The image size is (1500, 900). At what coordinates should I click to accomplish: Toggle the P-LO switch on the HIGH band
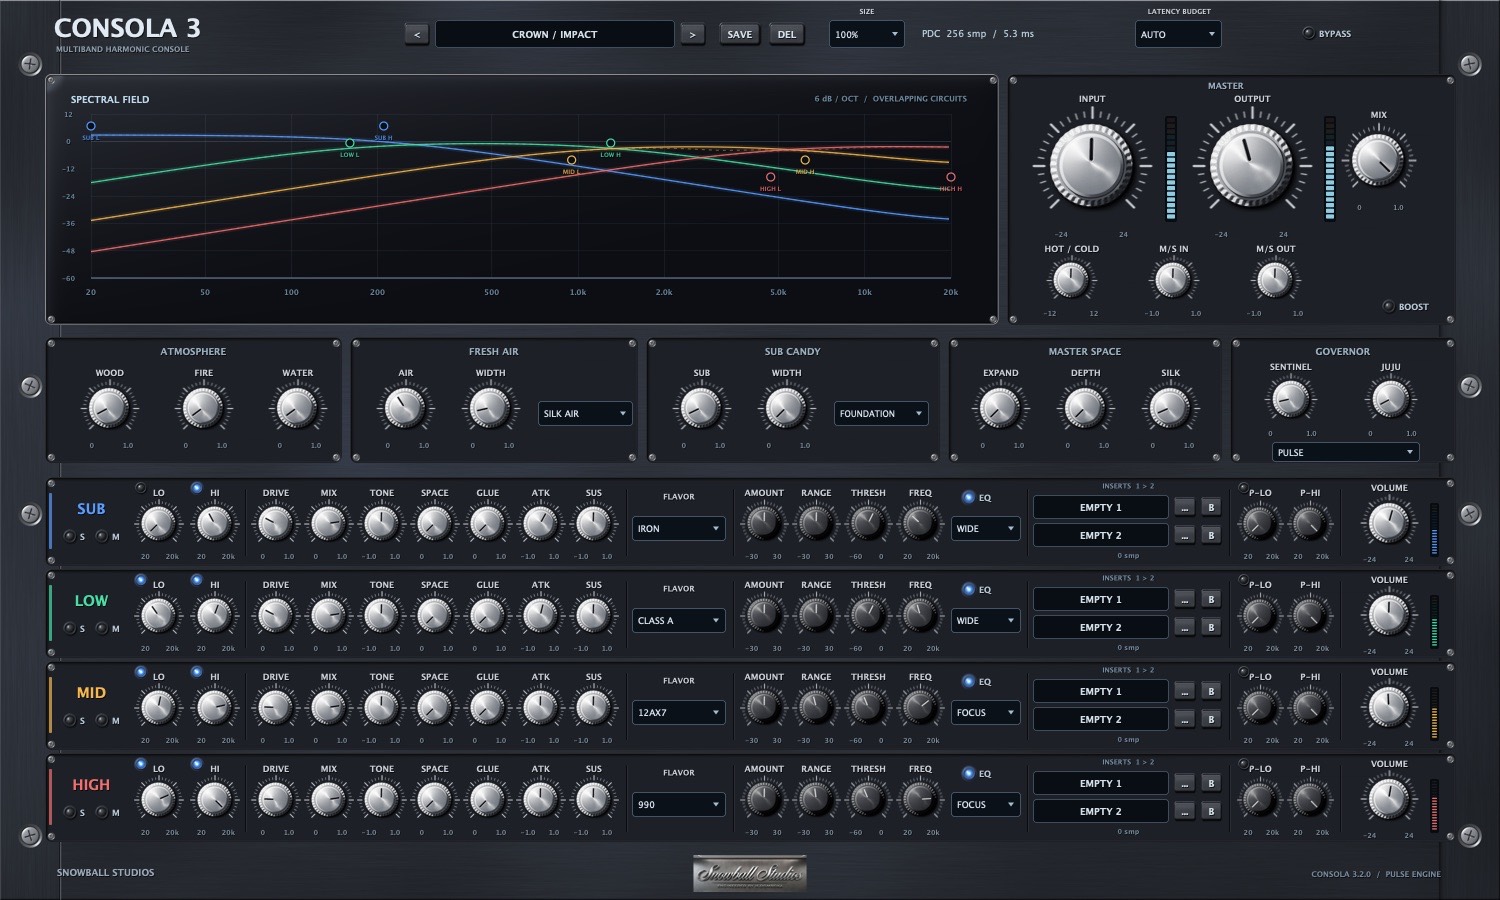pyautogui.click(x=1243, y=765)
